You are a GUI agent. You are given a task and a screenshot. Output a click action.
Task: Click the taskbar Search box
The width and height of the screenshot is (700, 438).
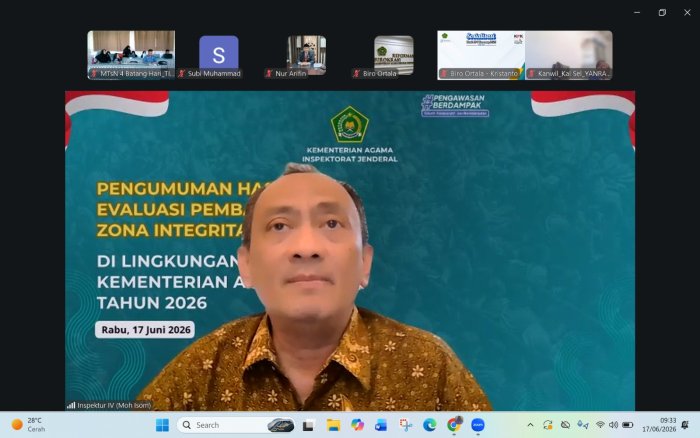[236, 425]
